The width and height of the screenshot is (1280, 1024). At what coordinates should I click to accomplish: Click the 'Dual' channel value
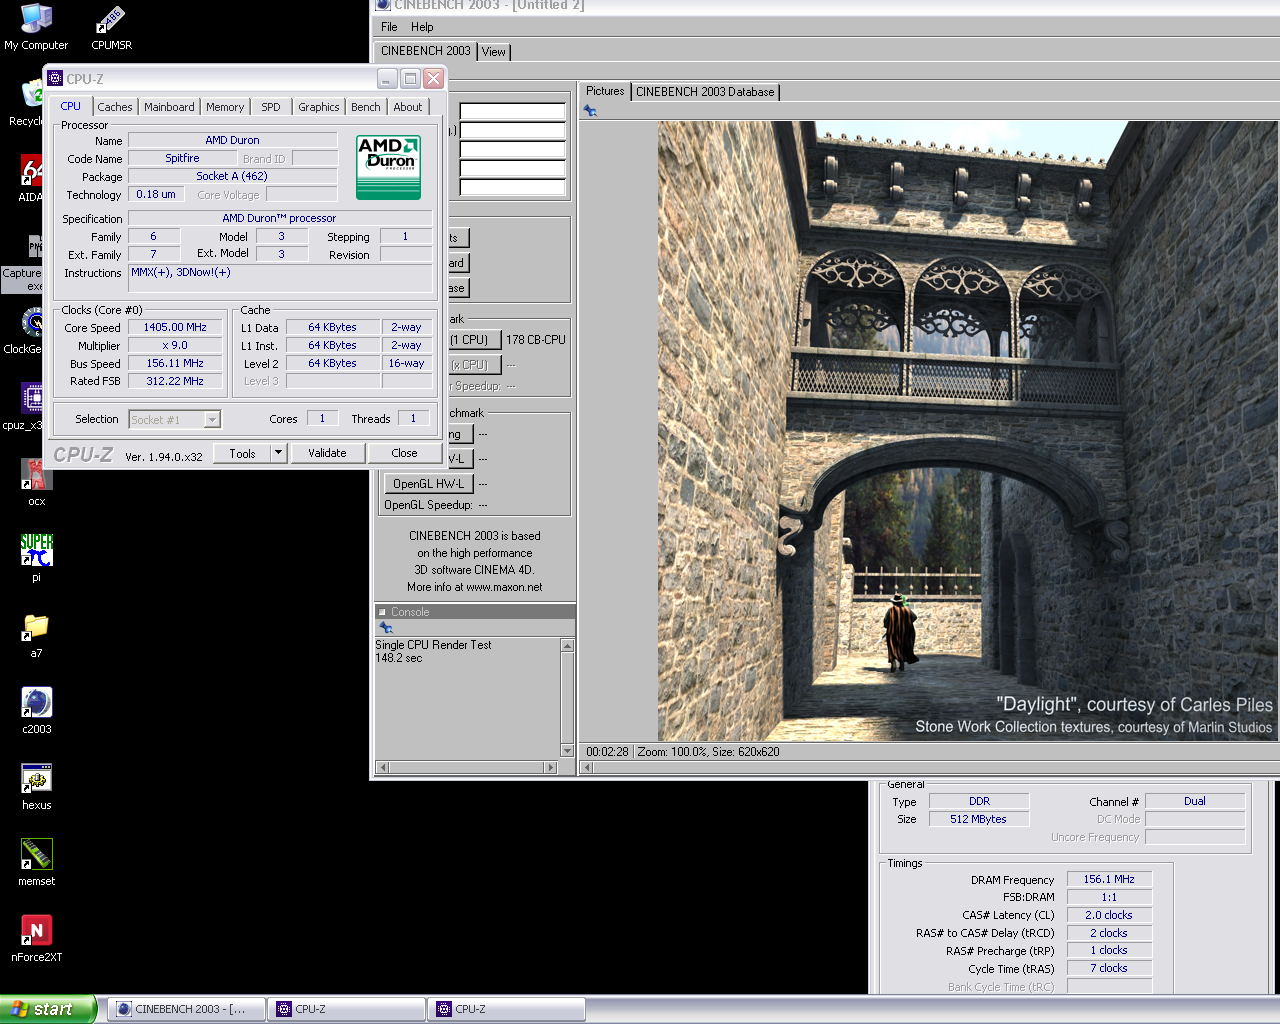pyautogui.click(x=1195, y=801)
